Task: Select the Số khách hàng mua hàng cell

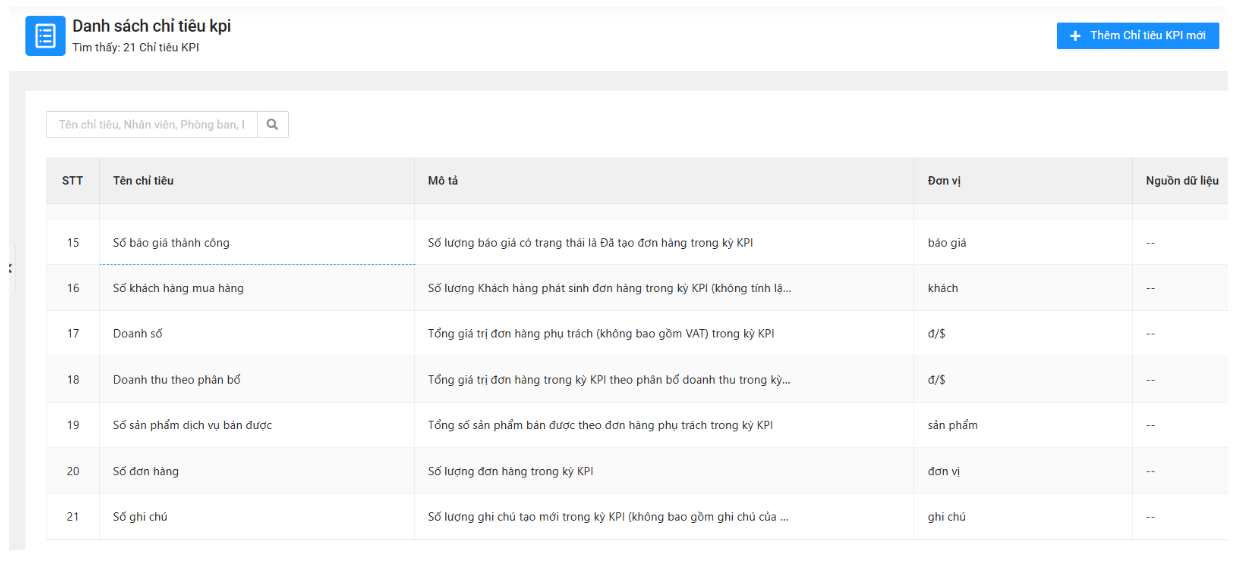Action: (257, 288)
